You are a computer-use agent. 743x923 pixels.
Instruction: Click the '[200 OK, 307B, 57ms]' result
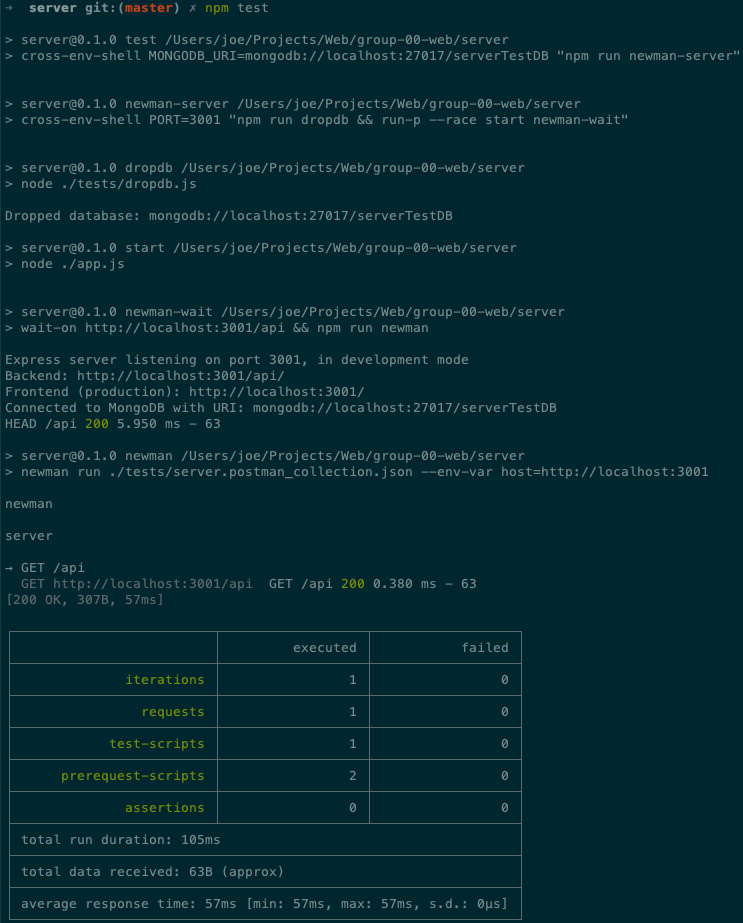point(84,600)
